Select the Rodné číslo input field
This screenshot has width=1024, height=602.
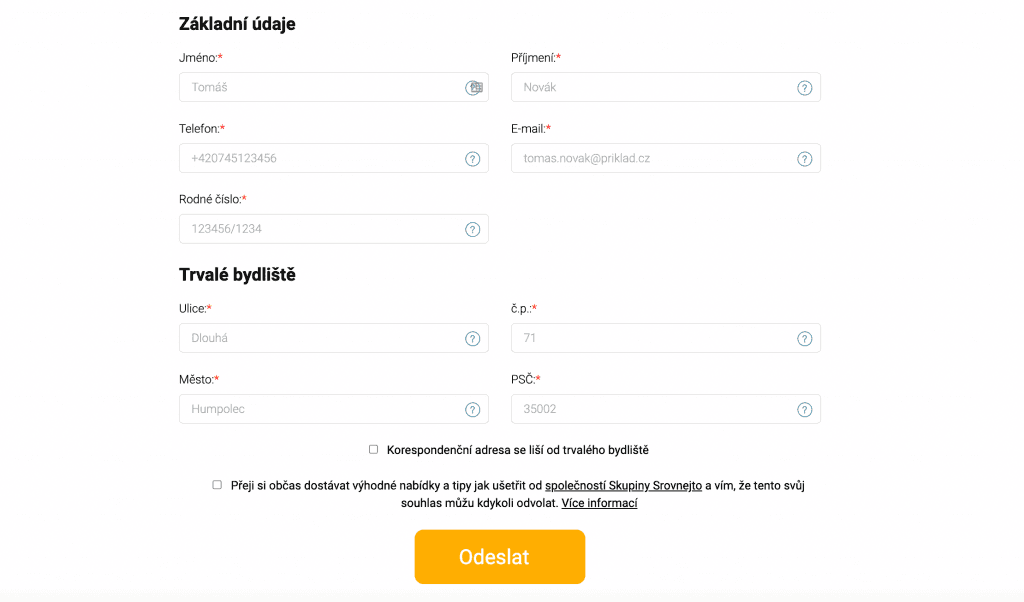[320, 230]
